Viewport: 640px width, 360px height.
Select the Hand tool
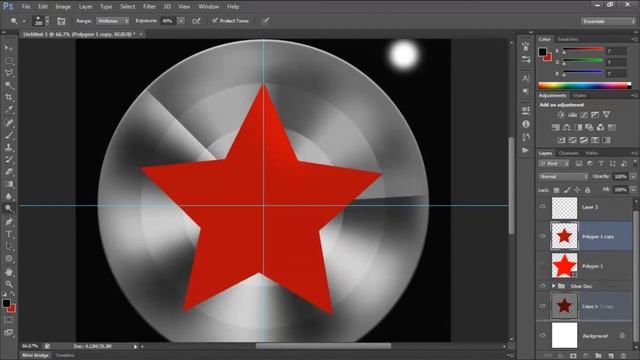[x=9, y=272]
